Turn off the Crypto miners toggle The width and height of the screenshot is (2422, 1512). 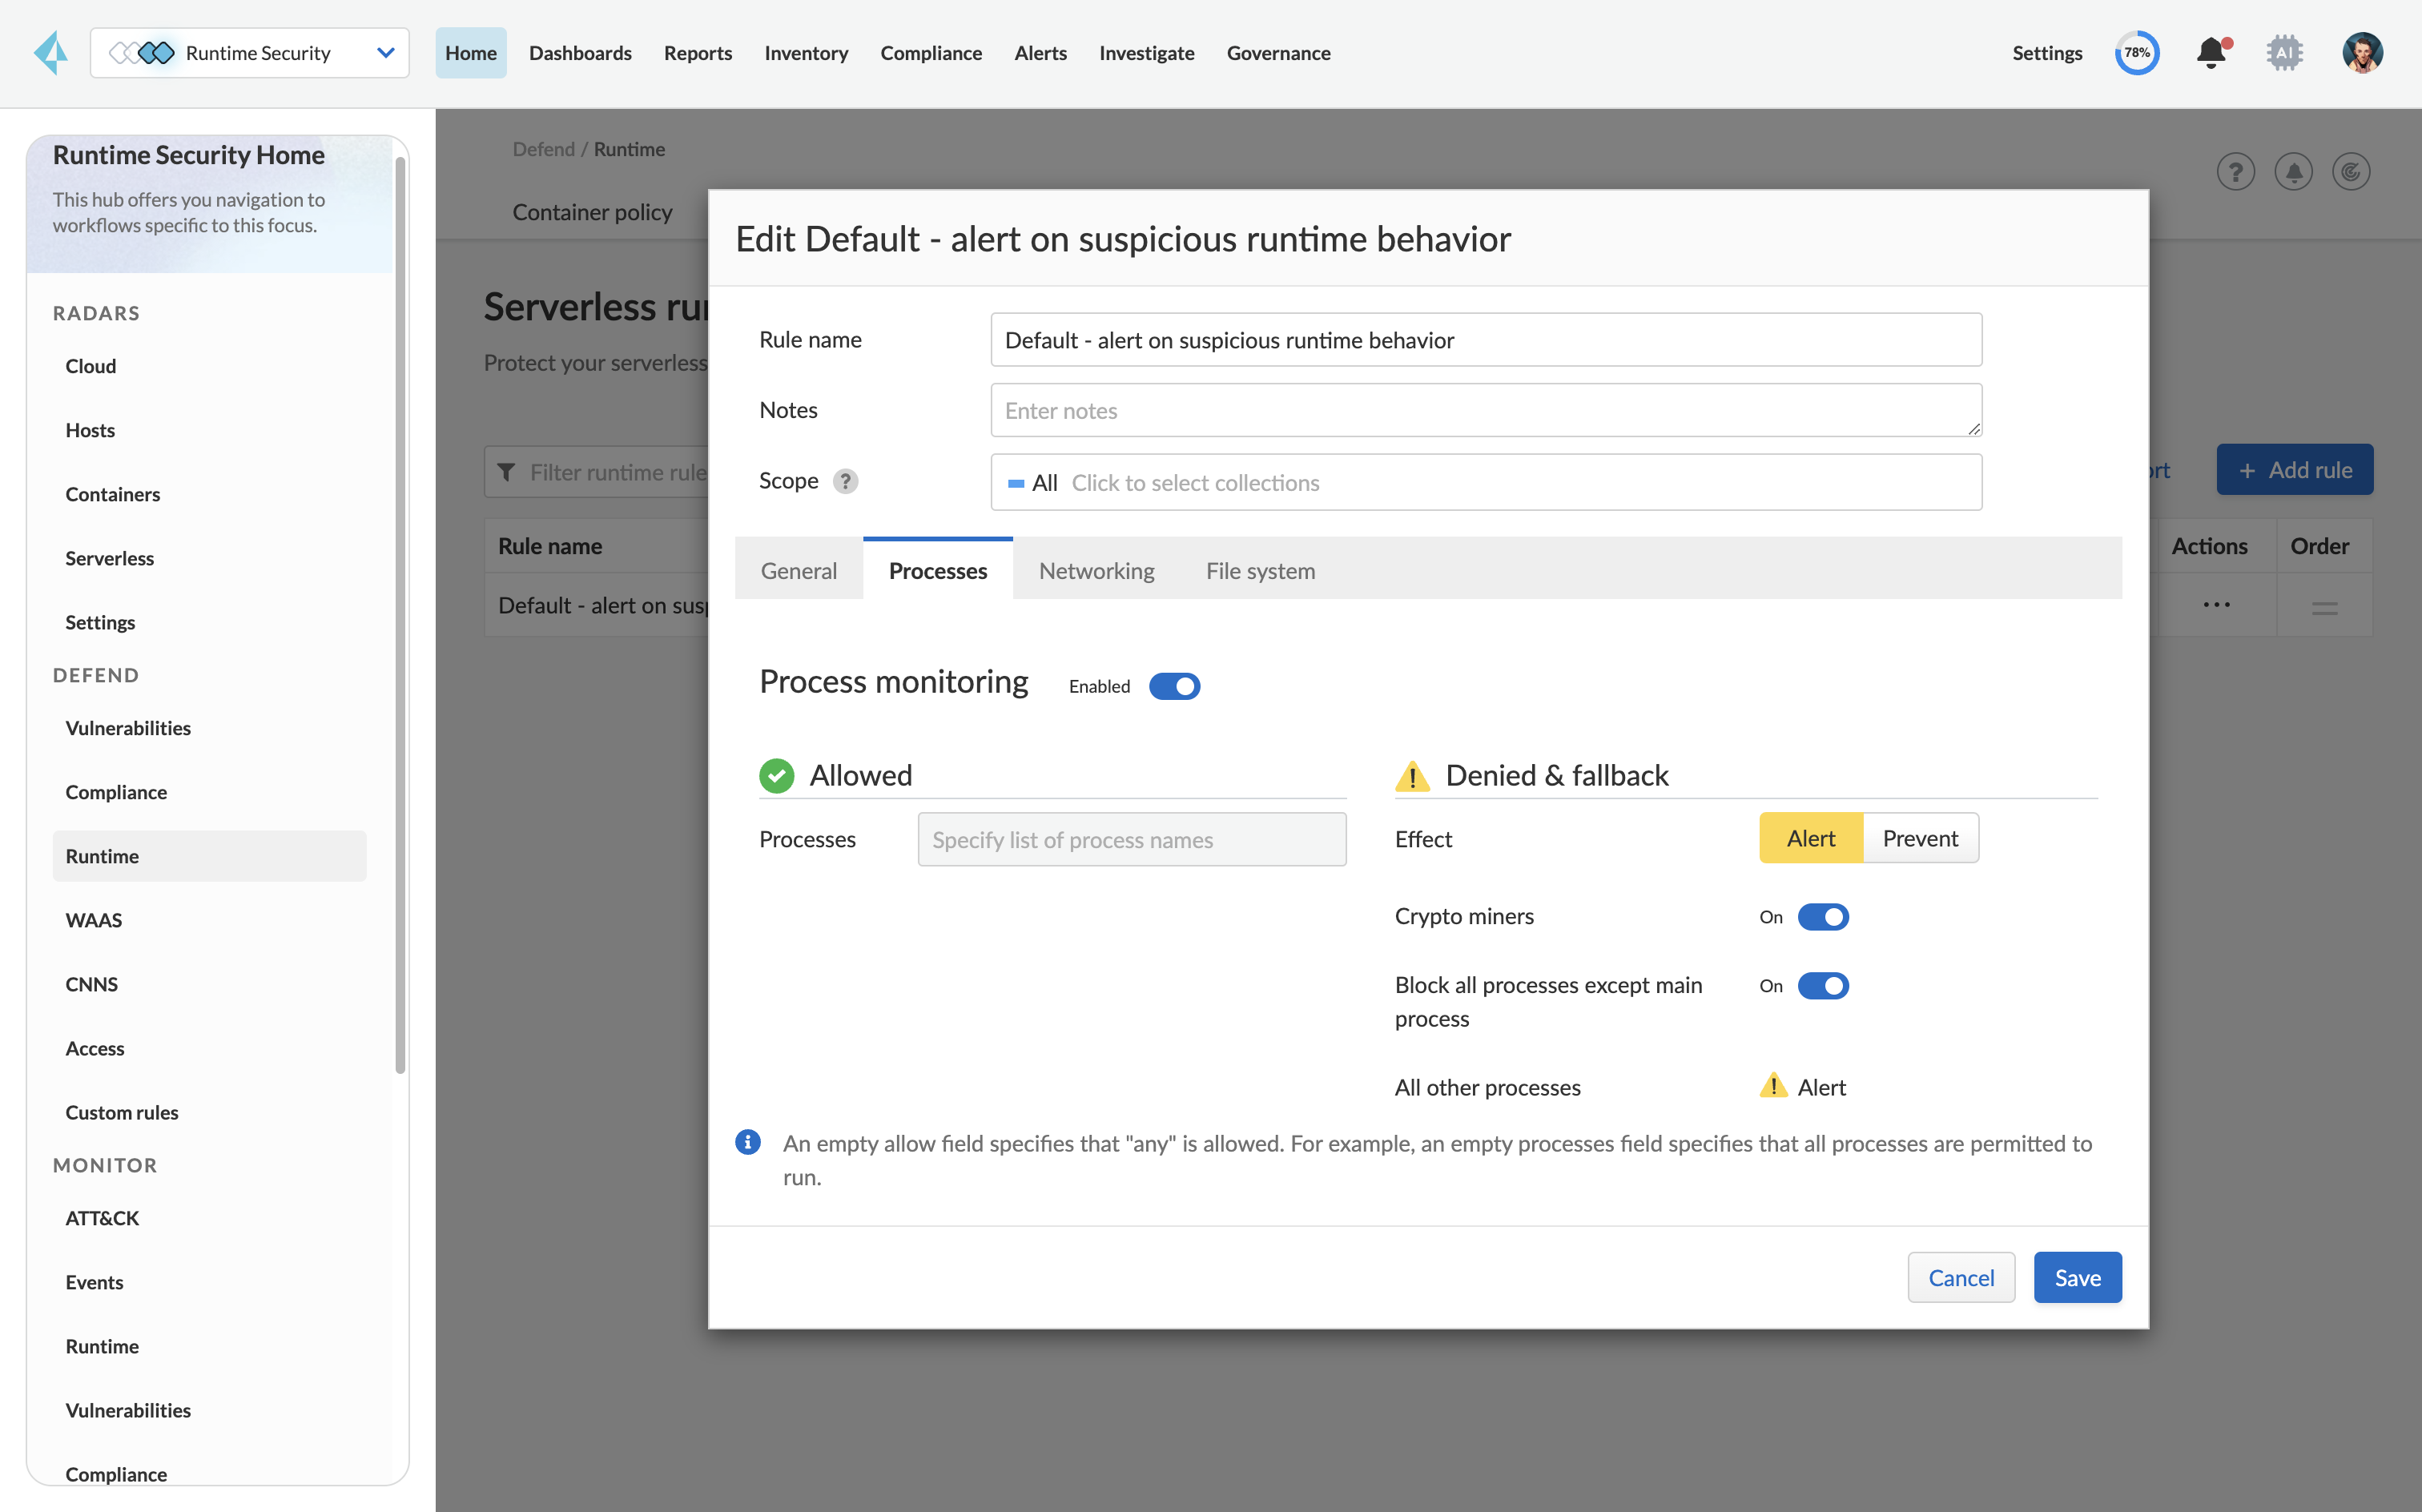[x=1822, y=917]
